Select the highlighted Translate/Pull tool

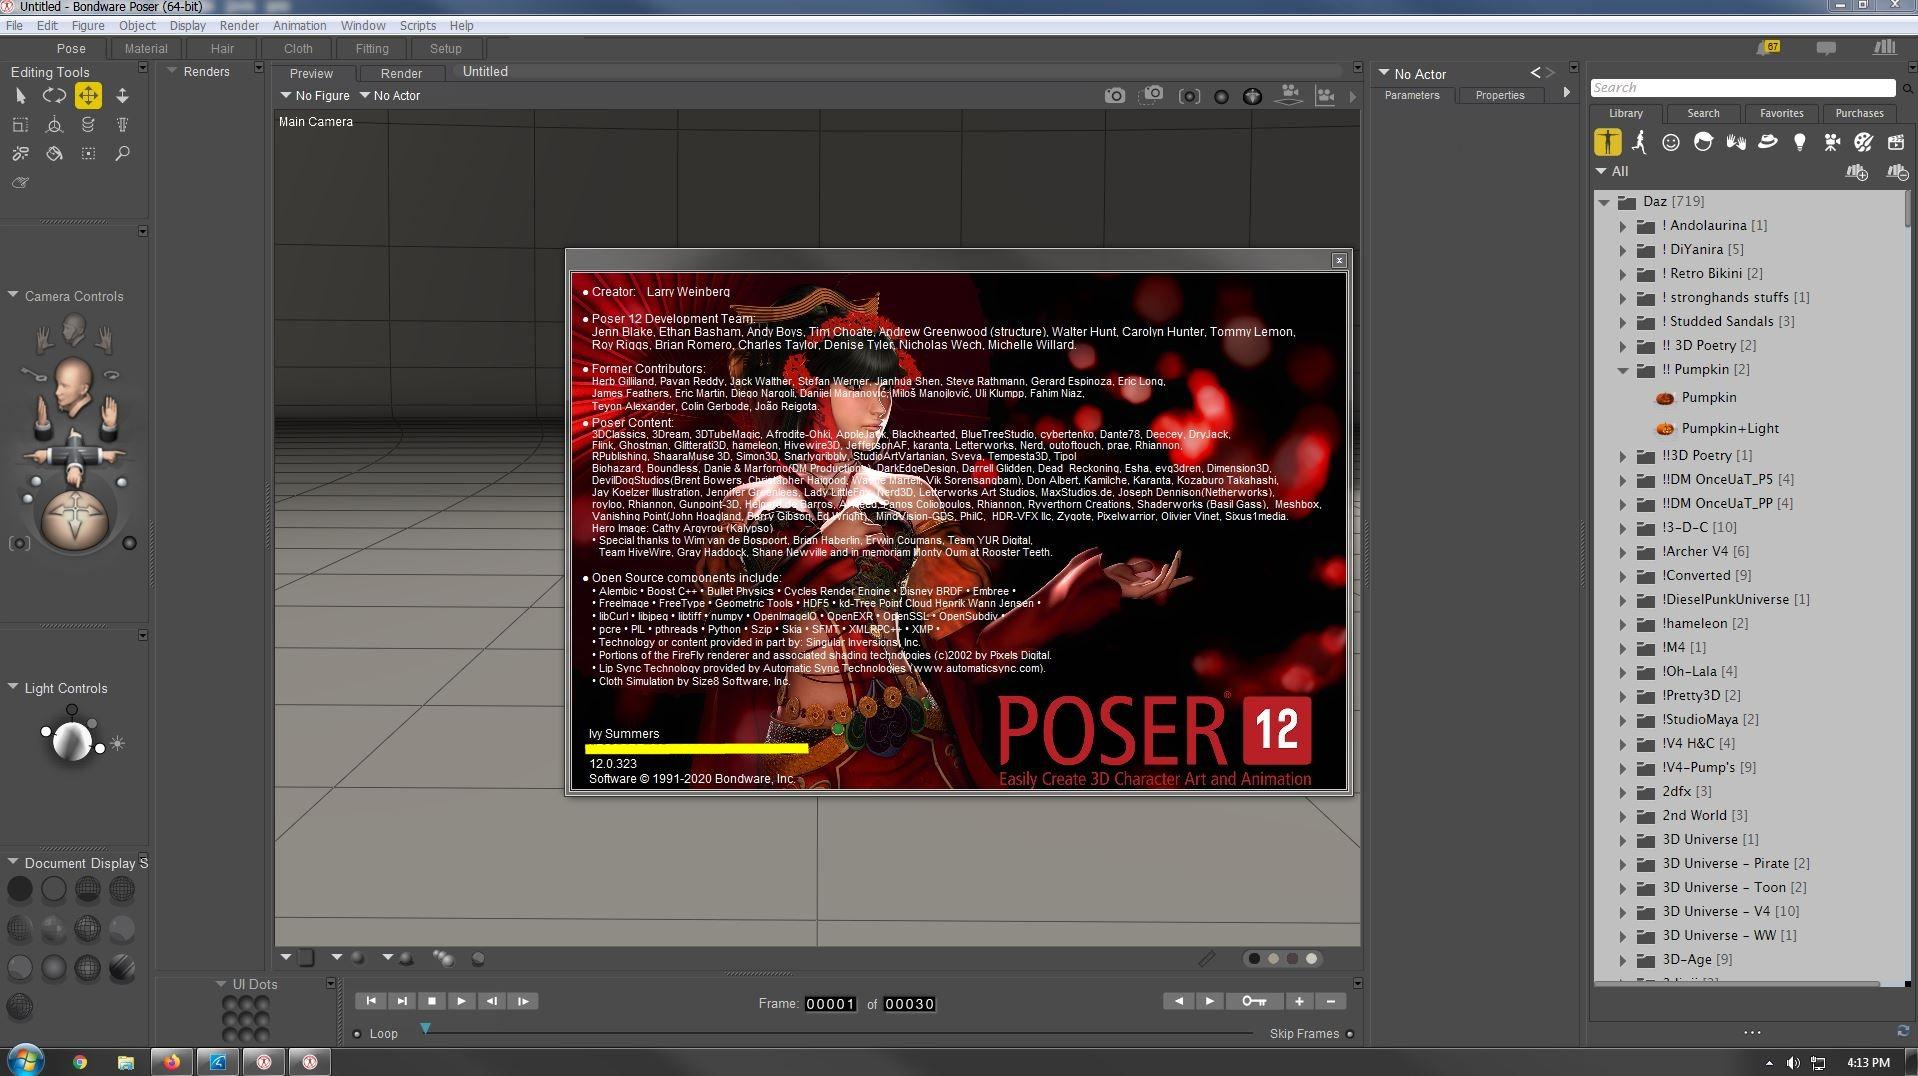coord(88,96)
